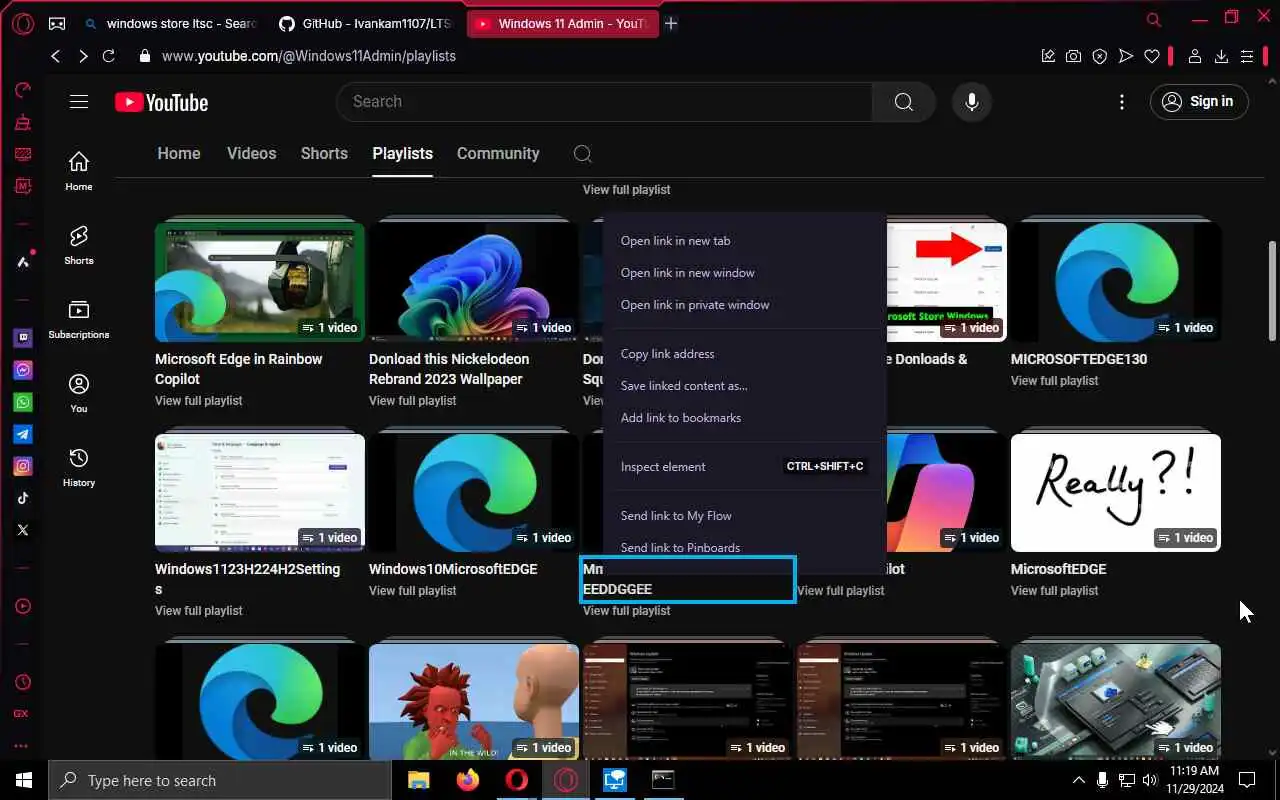The height and width of the screenshot is (800, 1280).
Task: Click the YouTube logo
Action: pos(161,102)
